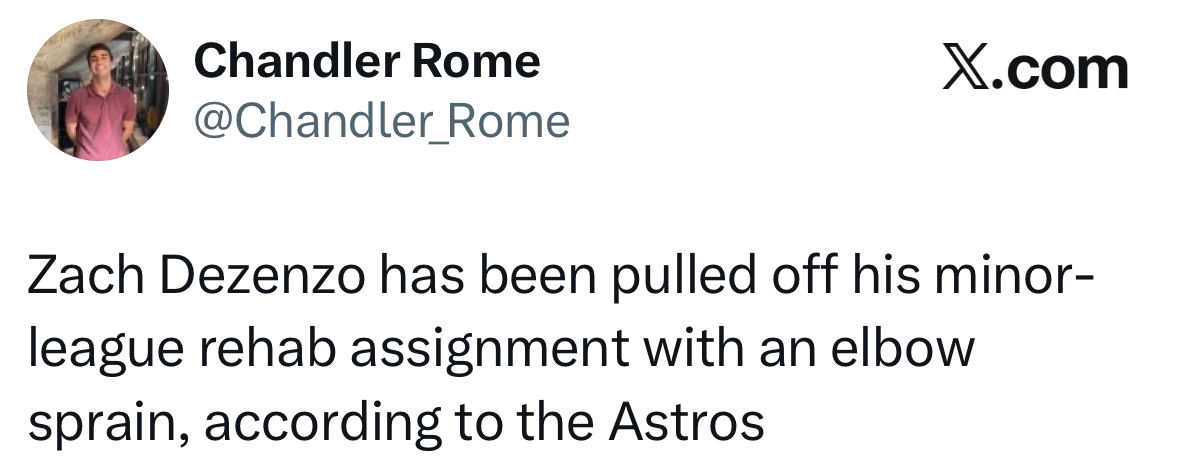Click the ".com" text beside X logo
Screen dimensions: 1179x472
pyautogui.click(x=1059, y=71)
